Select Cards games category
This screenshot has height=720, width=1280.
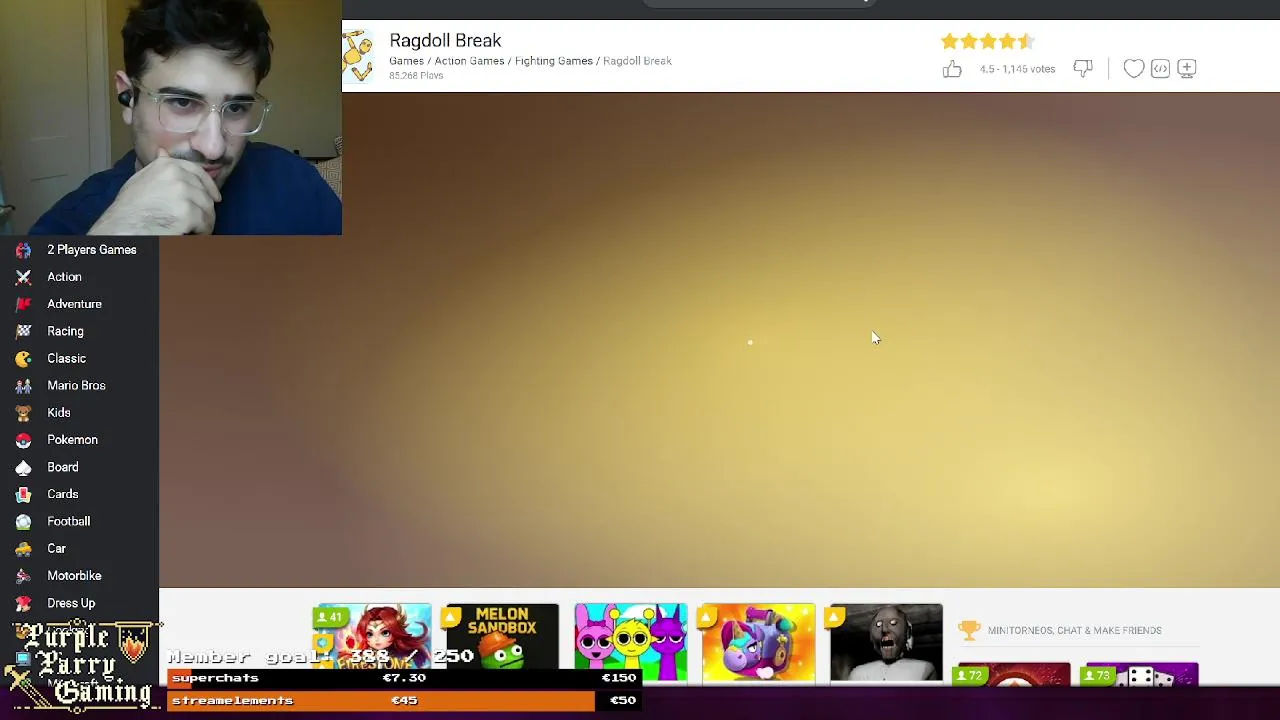62,494
